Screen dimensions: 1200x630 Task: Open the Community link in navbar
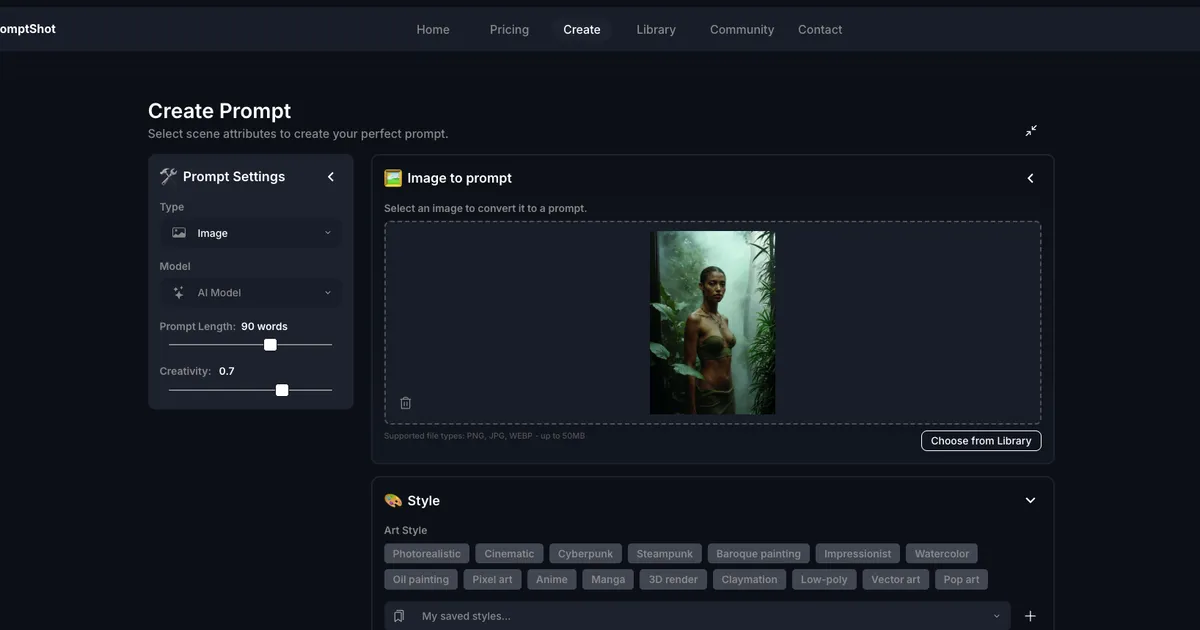(742, 30)
